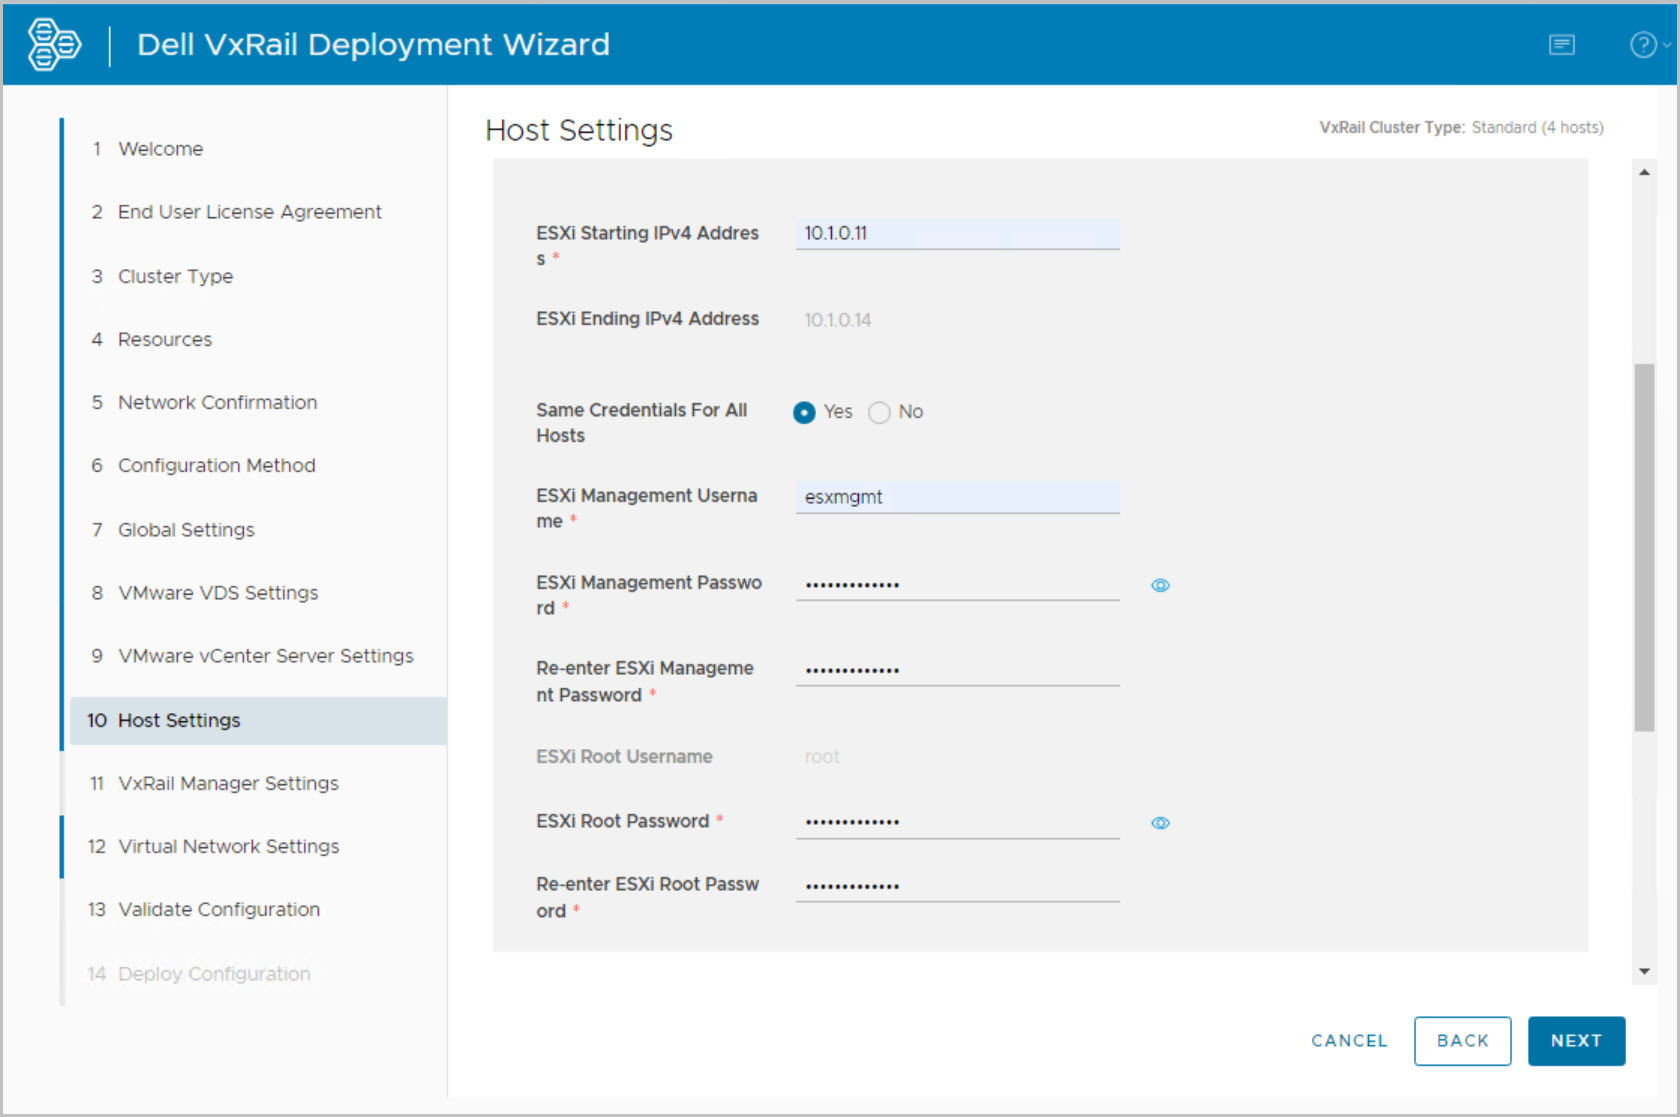
Task: Jump to VxRail Manager Settings step
Action: pos(228,783)
